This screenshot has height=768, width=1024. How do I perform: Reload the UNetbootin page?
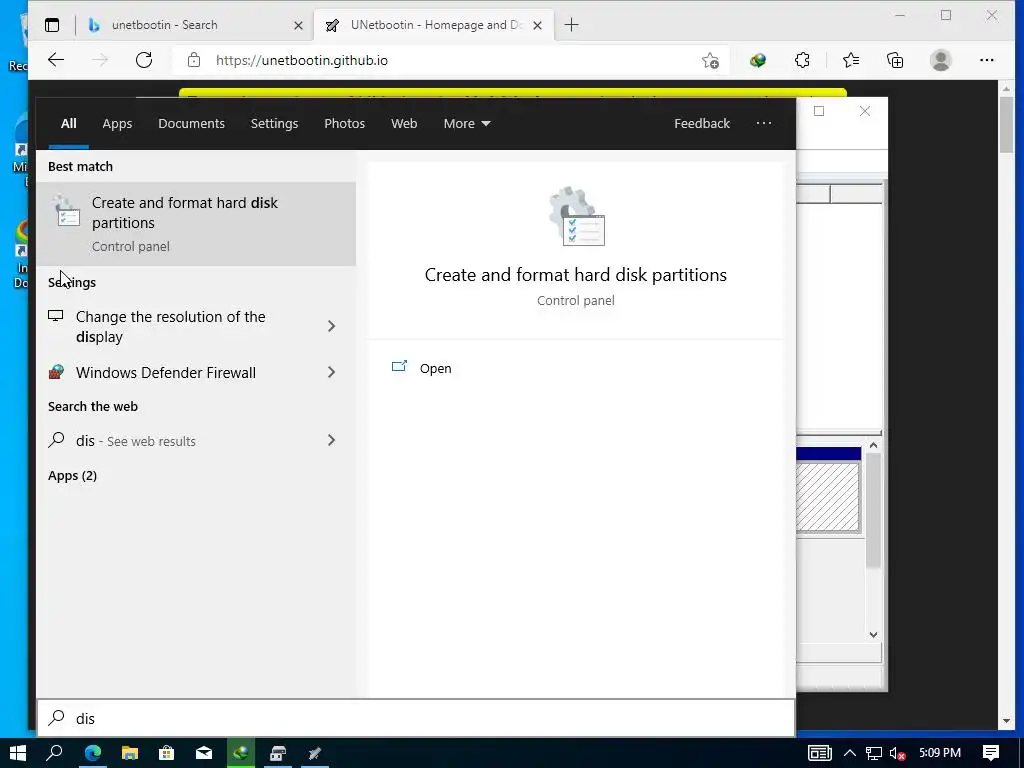[144, 60]
